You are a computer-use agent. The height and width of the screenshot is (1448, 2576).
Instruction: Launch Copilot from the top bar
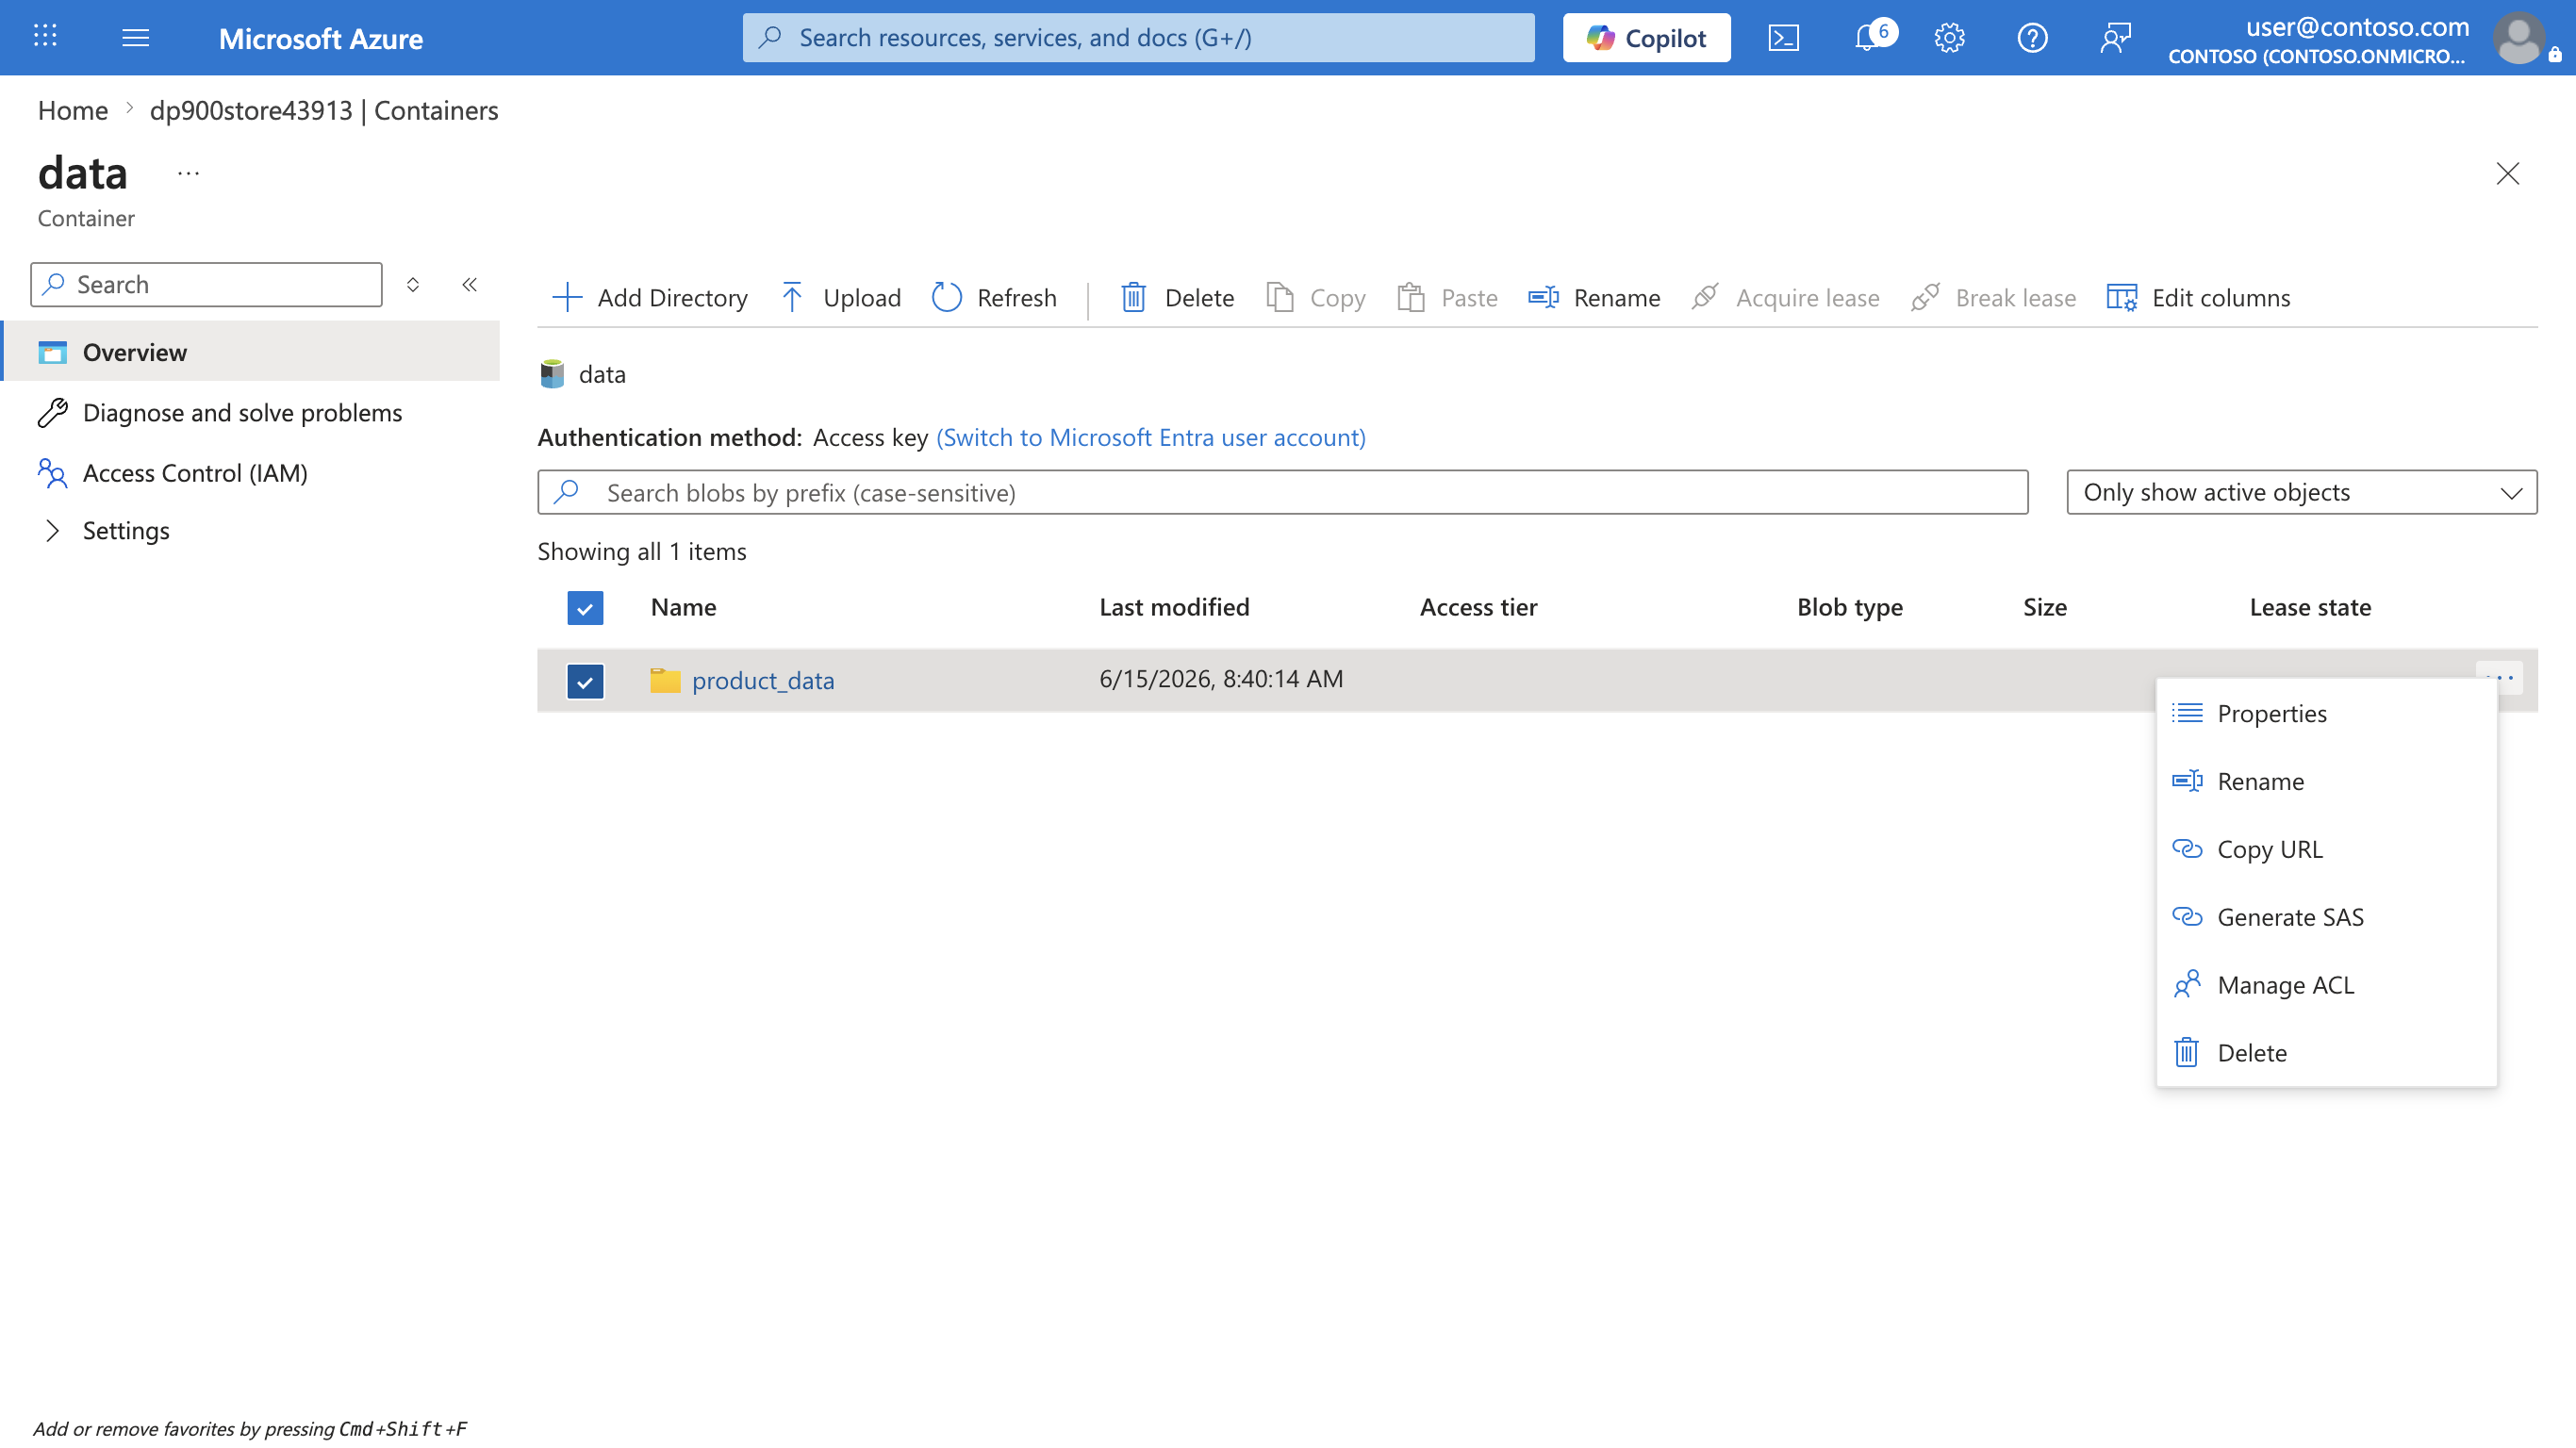(1646, 38)
